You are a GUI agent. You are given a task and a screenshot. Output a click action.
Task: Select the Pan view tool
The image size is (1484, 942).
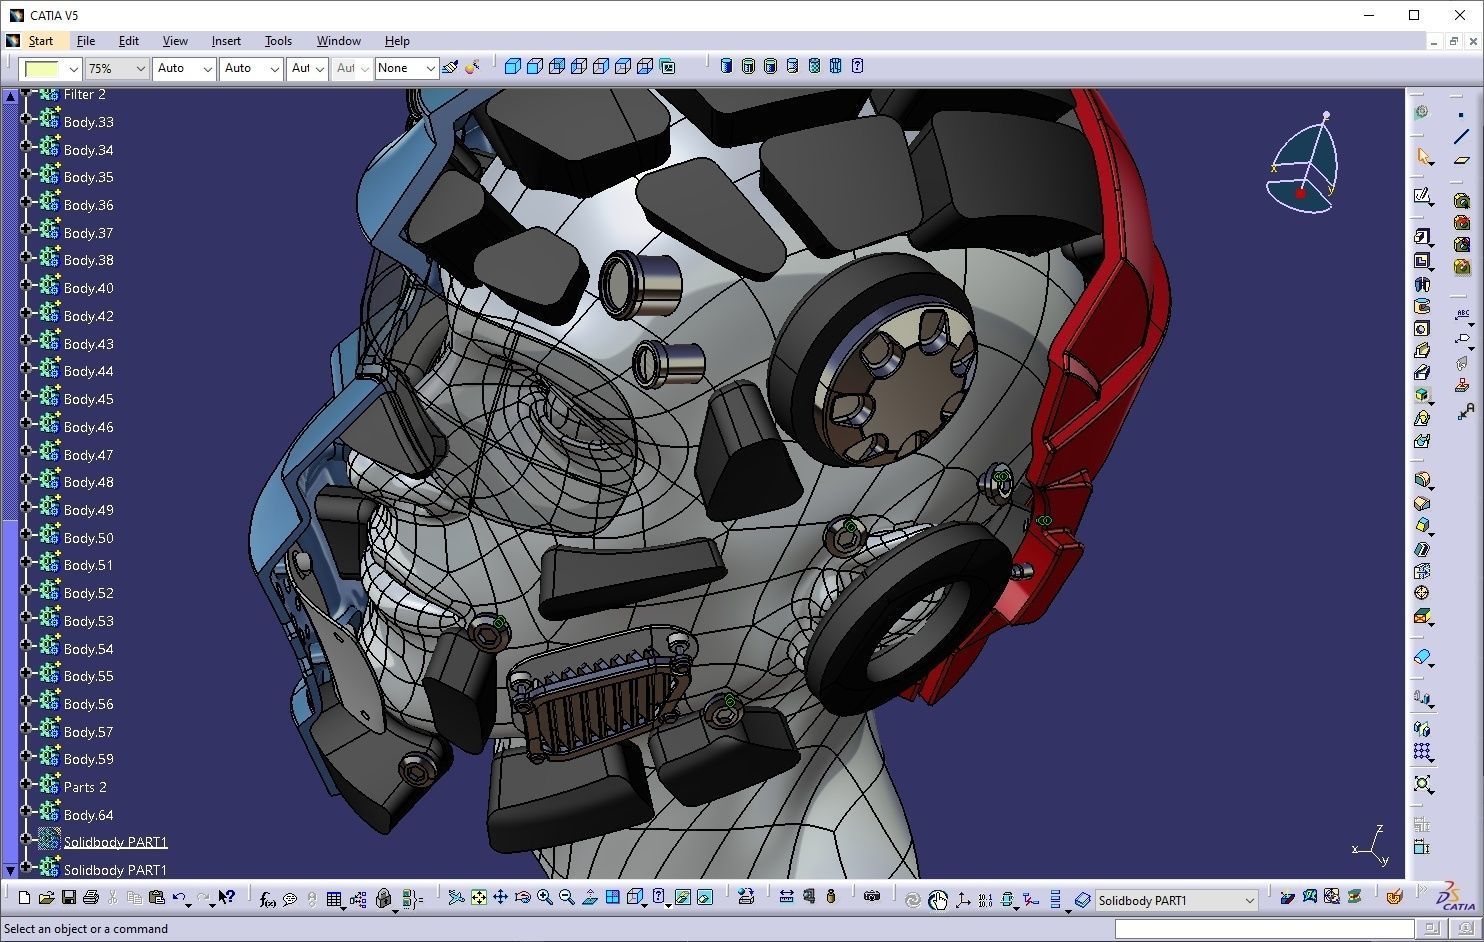(x=500, y=898)
